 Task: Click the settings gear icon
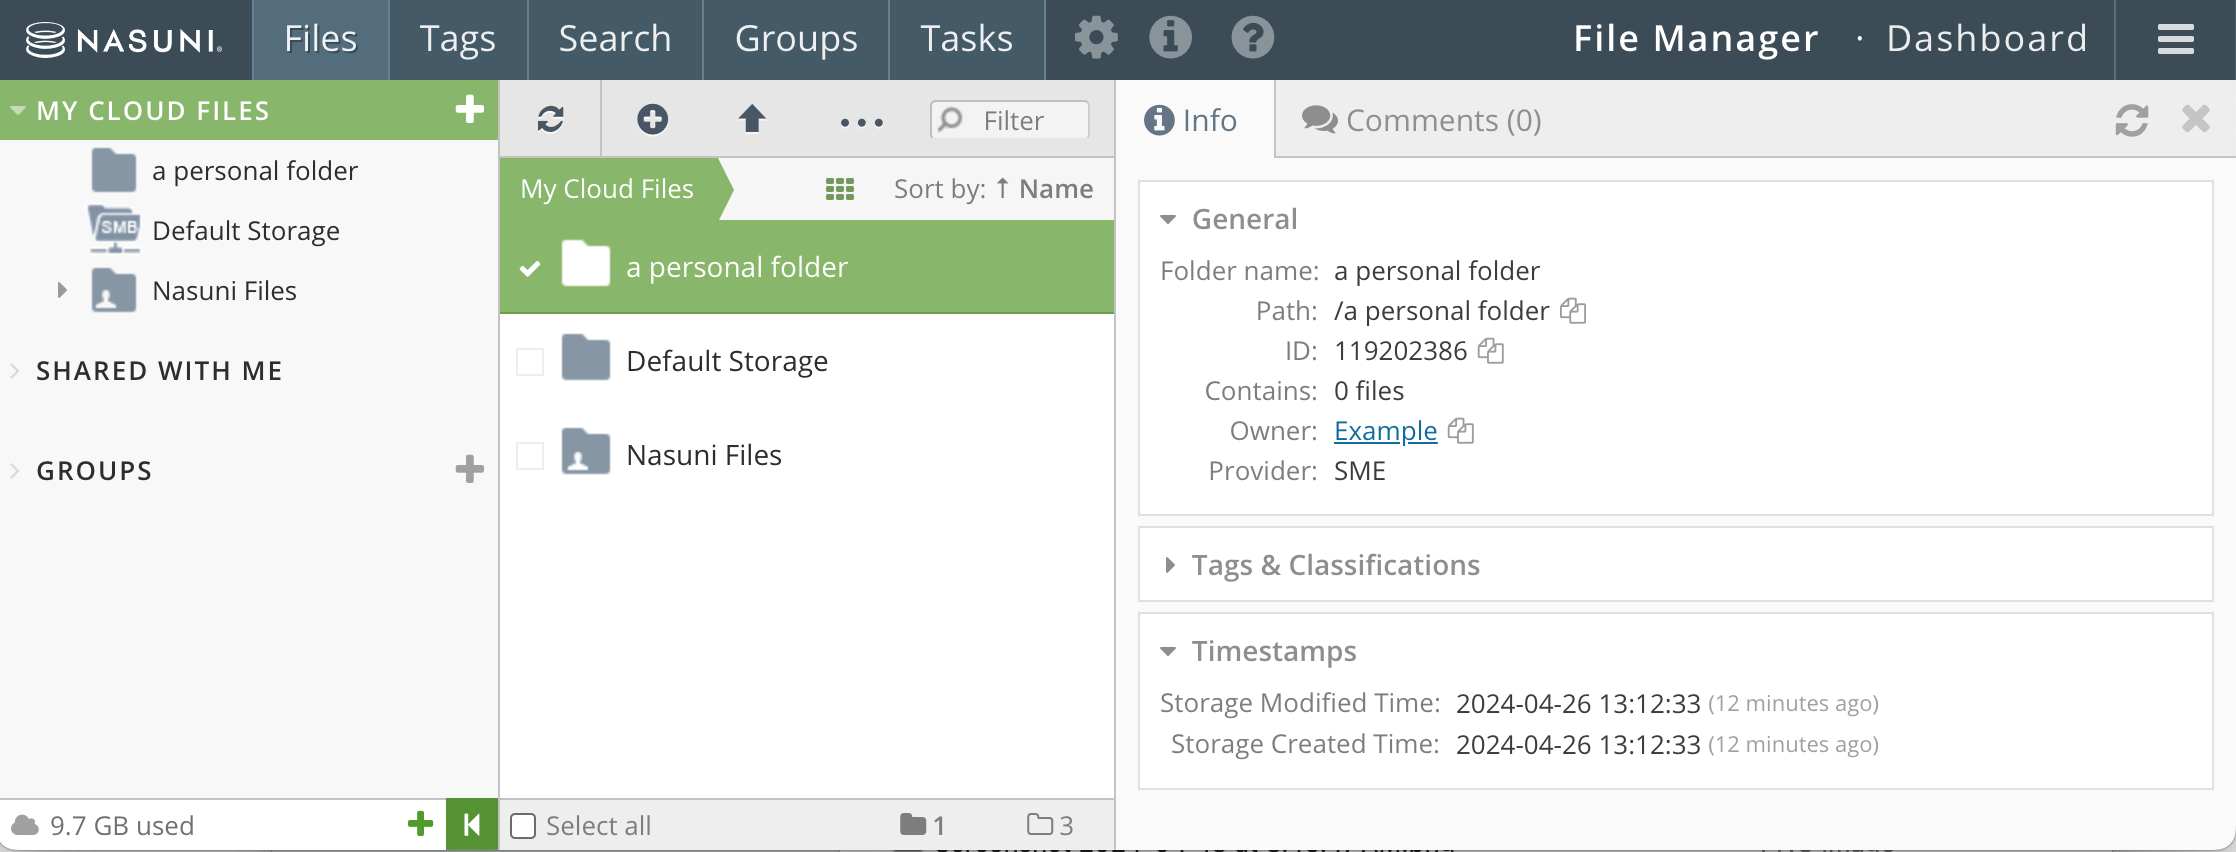pyautogui.click(x=1096, y=39)
